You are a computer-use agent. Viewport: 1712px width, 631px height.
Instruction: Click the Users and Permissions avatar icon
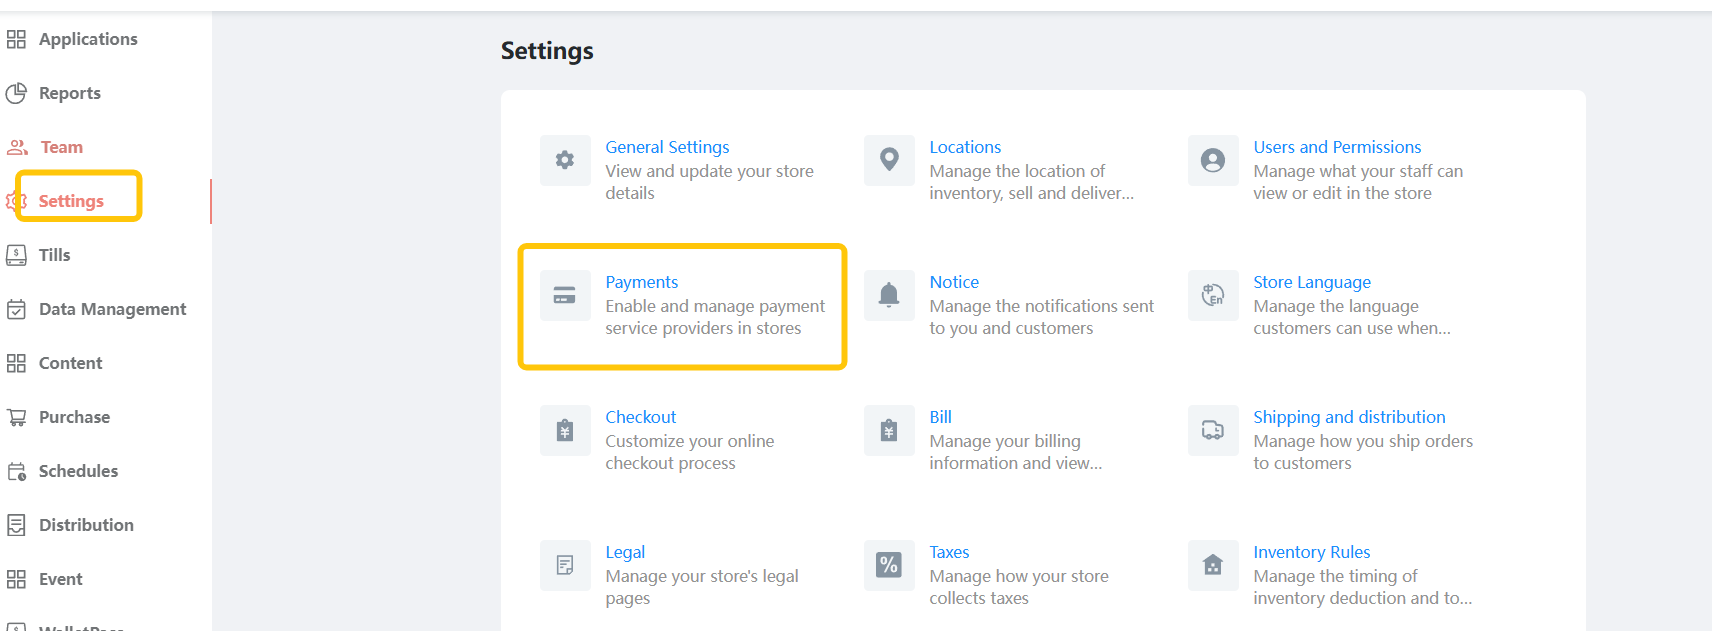pyautogui.click(x=1213, y=160)
